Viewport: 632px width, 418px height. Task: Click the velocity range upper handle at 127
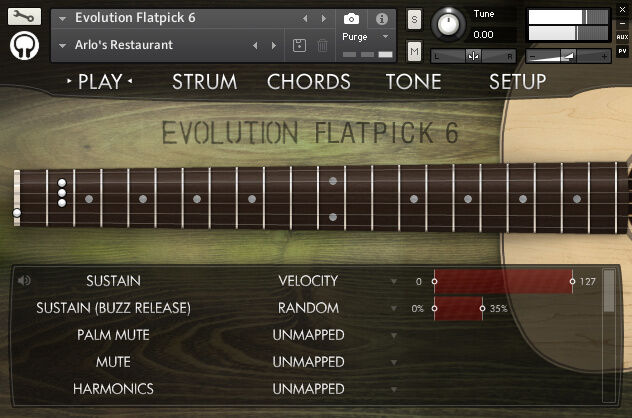point(572,281)
